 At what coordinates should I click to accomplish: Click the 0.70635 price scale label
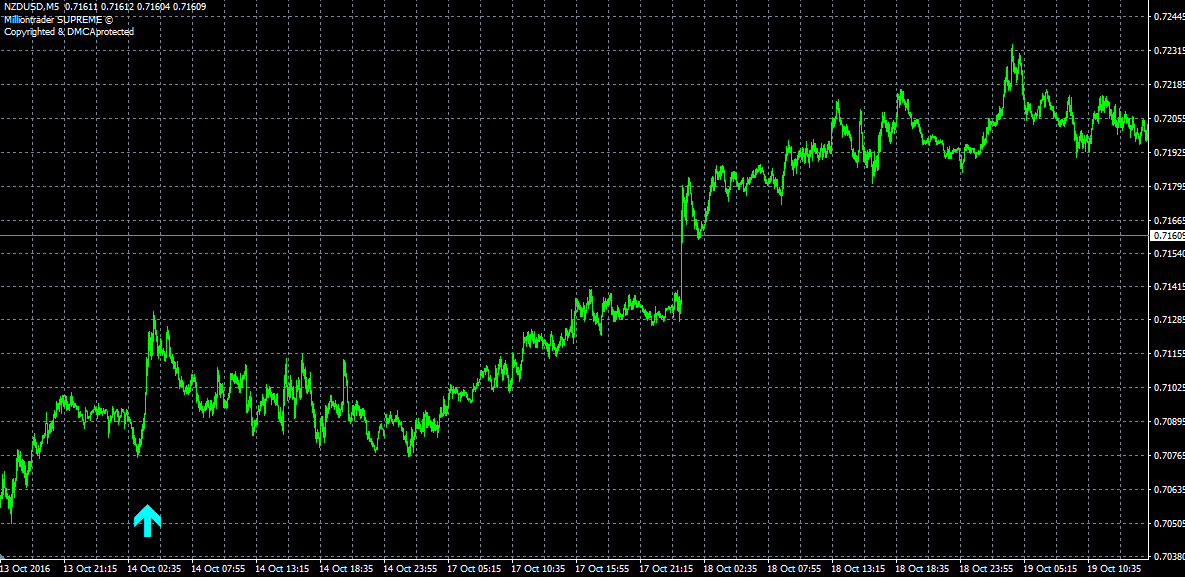pyautogui.click(x=1170, y=489)
